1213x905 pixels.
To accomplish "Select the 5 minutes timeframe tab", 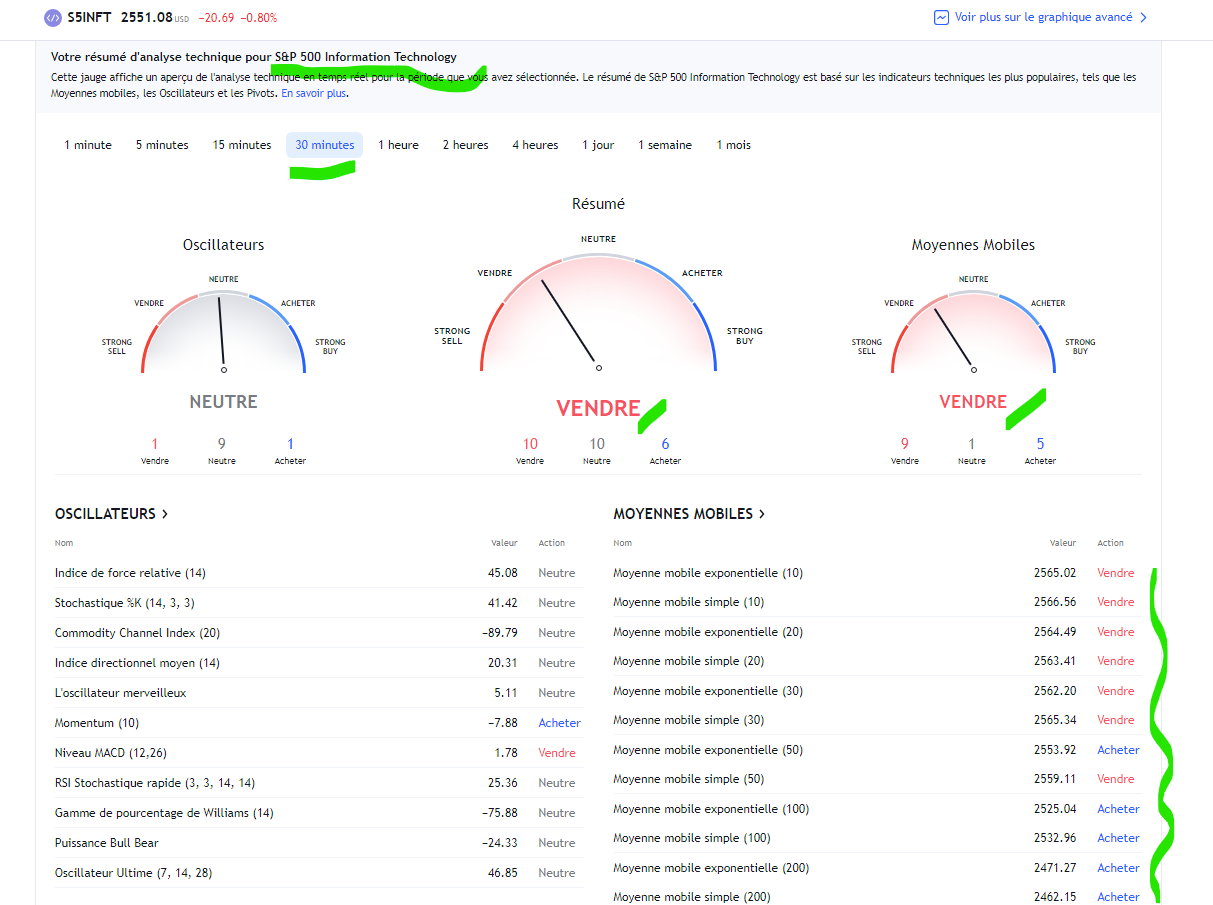I will (x=162, y=145).
